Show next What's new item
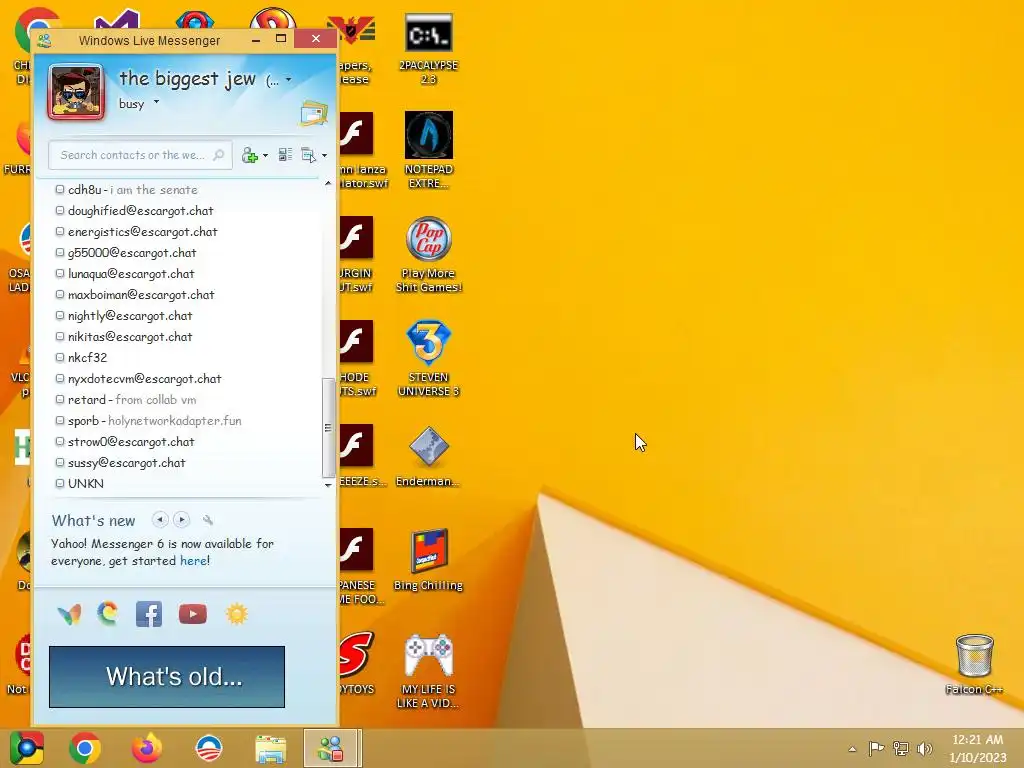 [x=182, y=520]
